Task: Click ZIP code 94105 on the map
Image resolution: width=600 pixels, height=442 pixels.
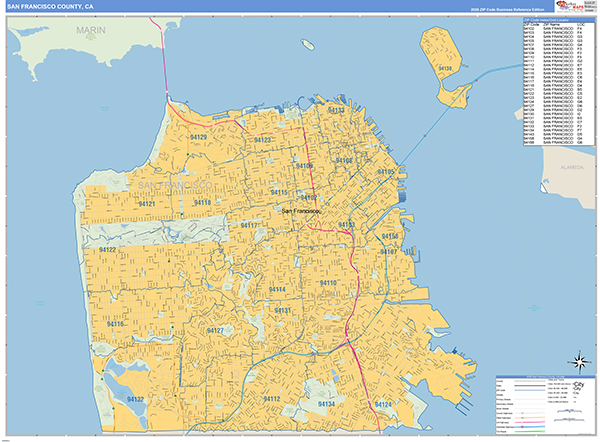Action: pyautogui.click(x=386, y=172)
